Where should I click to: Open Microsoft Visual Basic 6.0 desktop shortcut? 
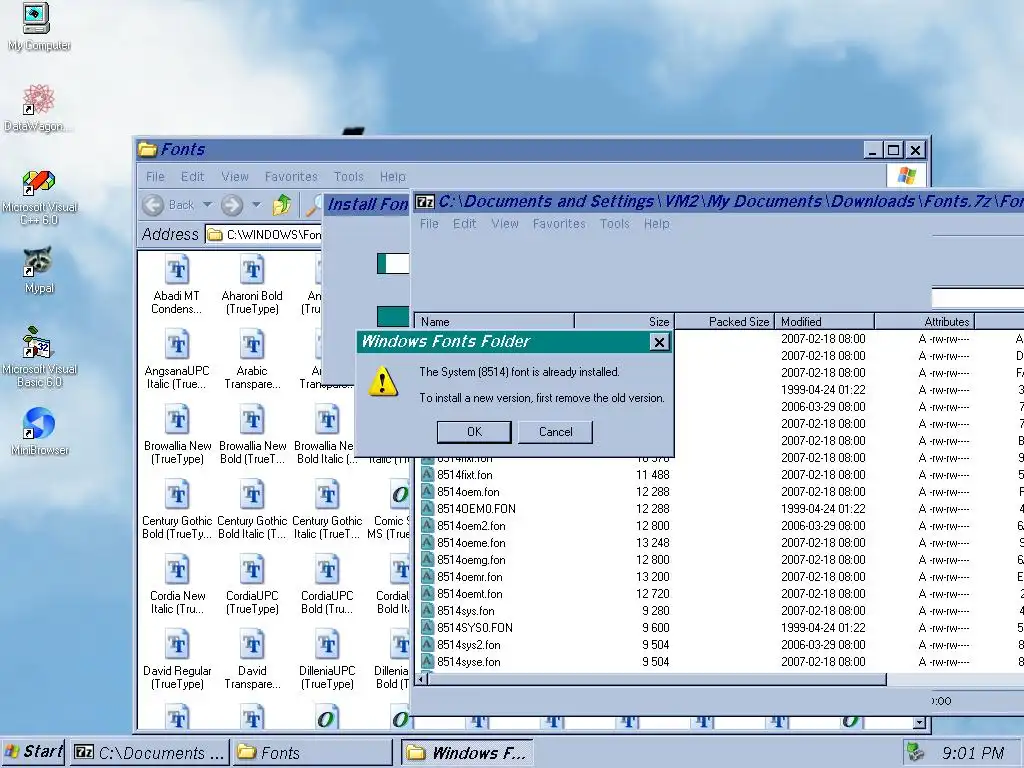[x=39, y=358]
